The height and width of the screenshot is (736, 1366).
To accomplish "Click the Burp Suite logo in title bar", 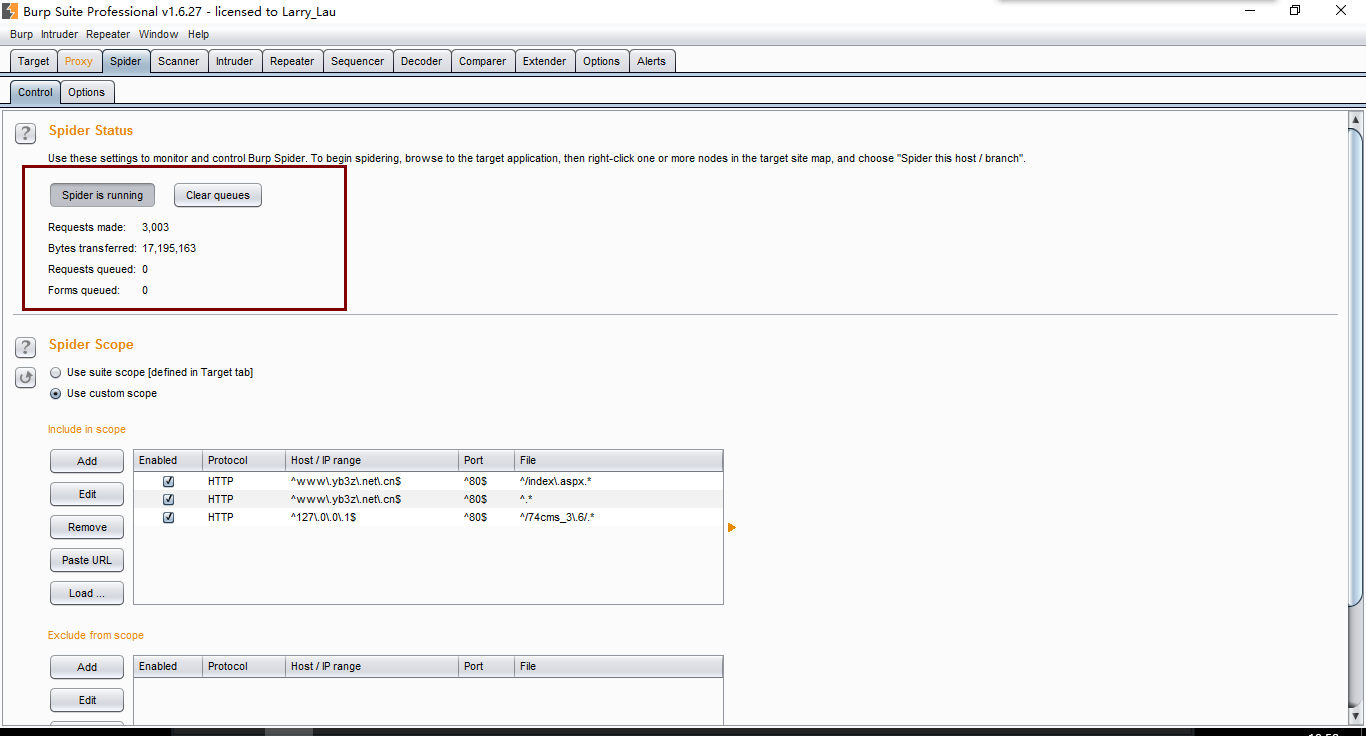I will (10, 12).
